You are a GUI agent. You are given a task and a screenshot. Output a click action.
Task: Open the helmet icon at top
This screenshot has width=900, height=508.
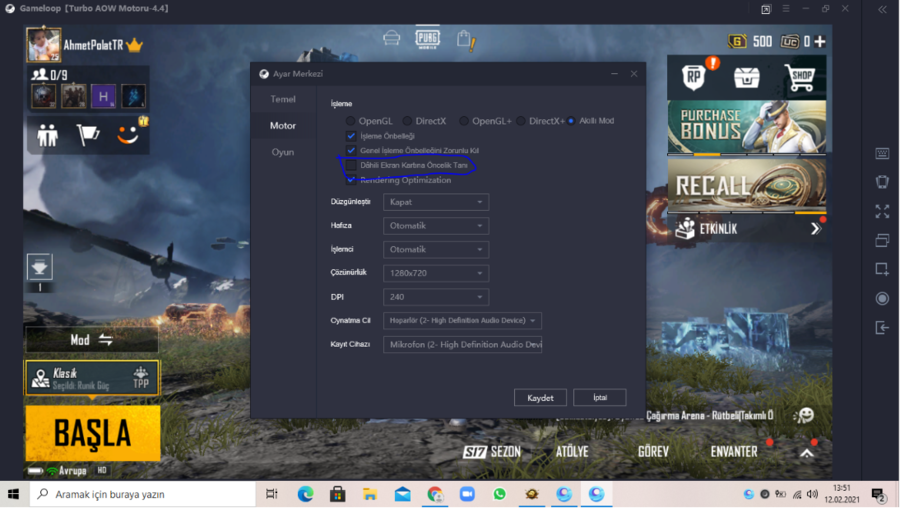coord(391,38)
